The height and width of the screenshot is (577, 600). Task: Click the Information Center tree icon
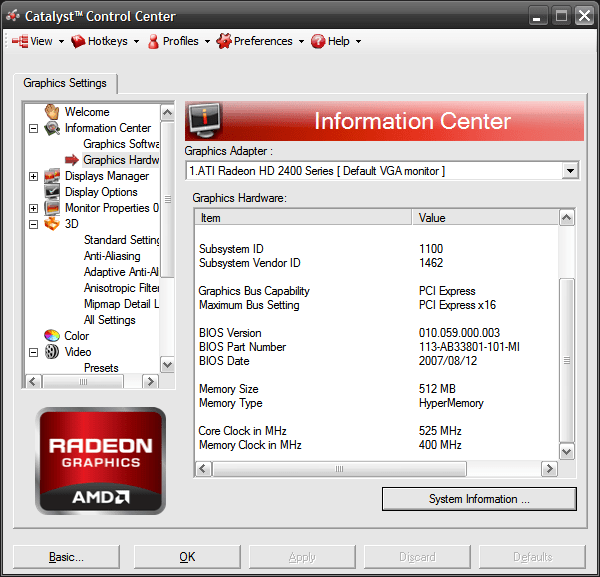pyautogui.click(x=52, y=128)
